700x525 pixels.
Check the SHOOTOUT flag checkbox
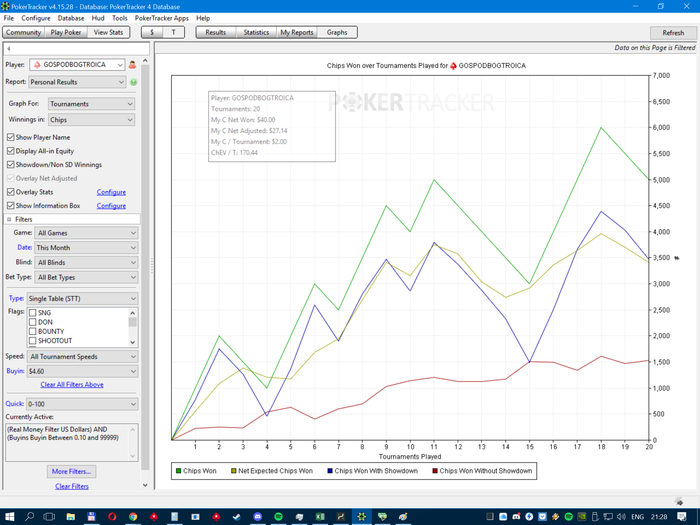pos(33,341)
